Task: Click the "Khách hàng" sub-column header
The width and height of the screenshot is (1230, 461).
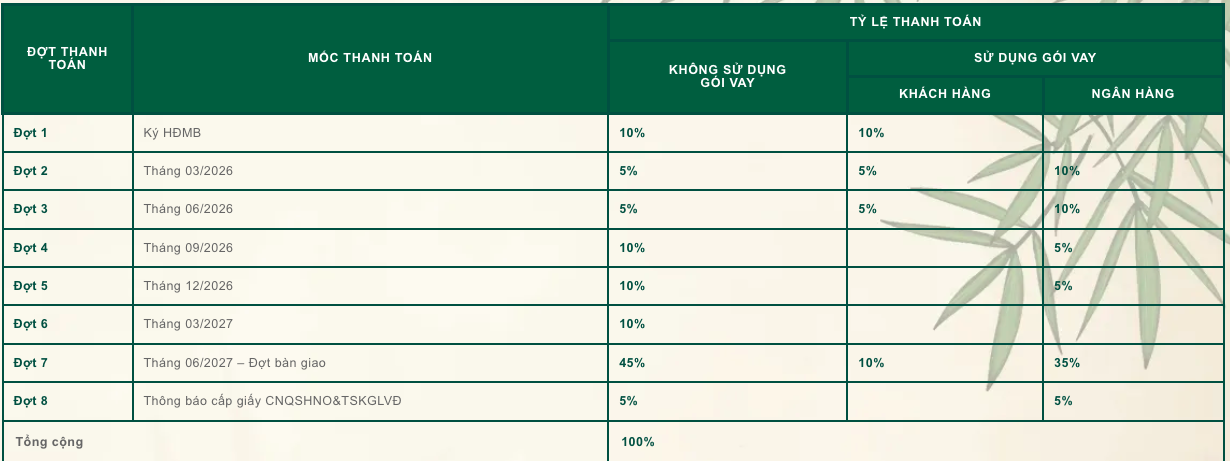Action: coord(945,94)
